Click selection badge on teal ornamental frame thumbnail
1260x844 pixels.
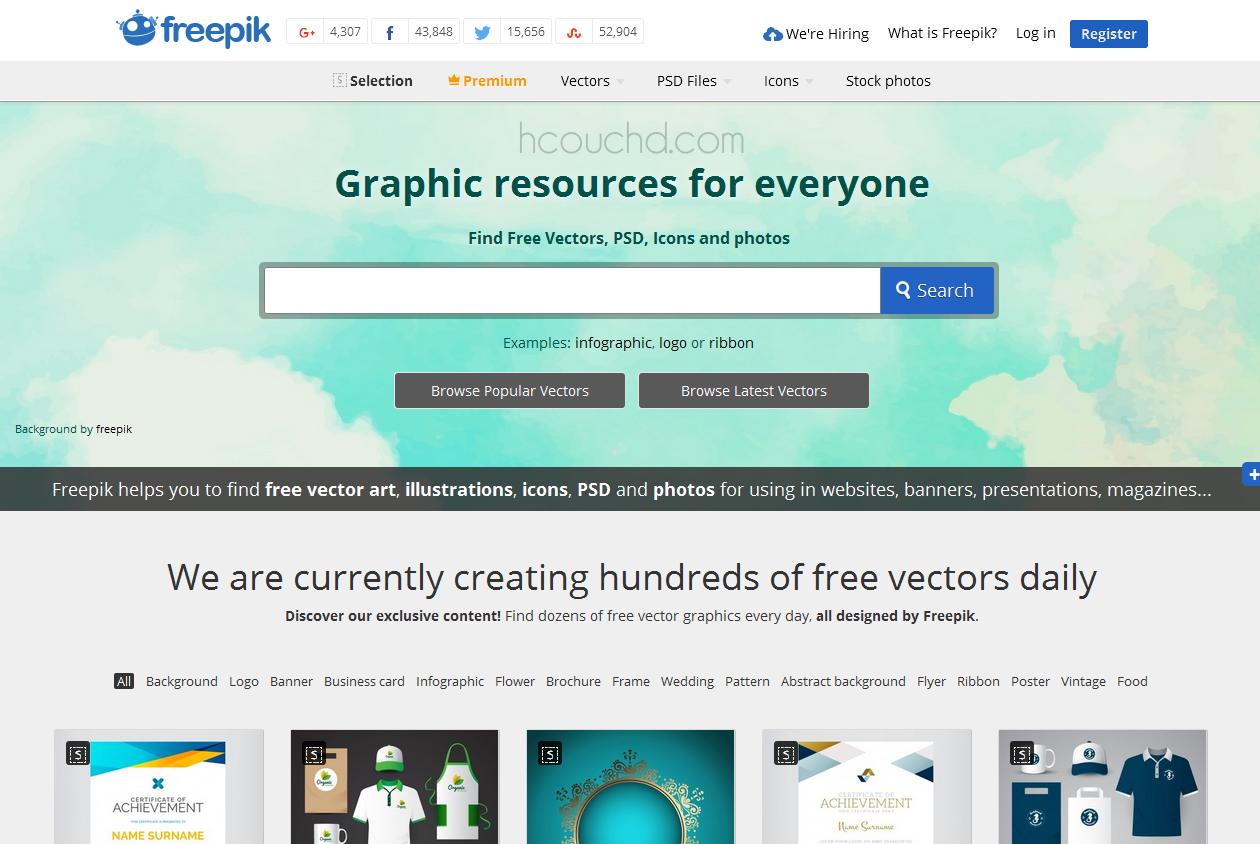tap(550, 753)
